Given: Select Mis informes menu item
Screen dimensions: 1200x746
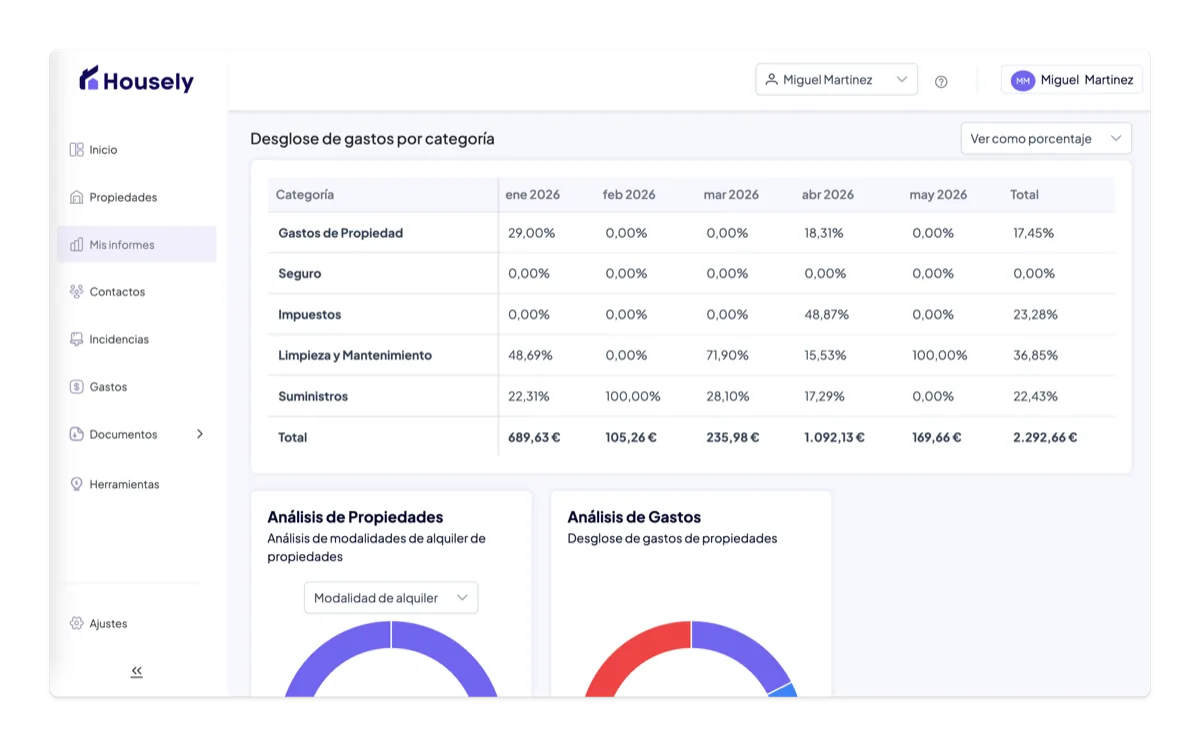Looking at the screenshot, I should [136, 244].
